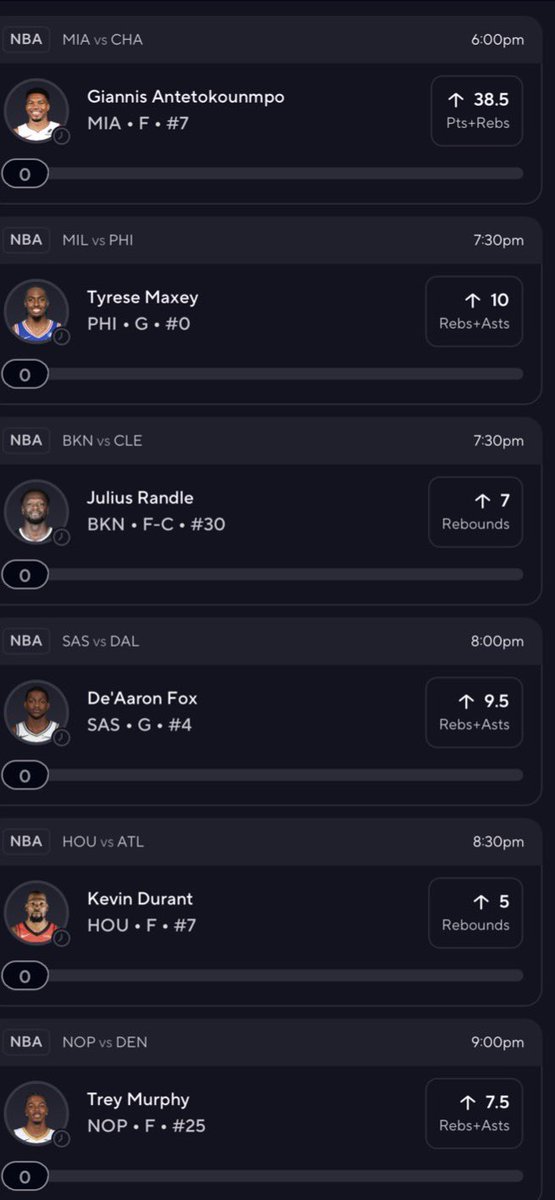555x1200 pixels.
Task: Click the clock icon on Giannis Antetokounmpo's avatar
Action: click(x=61, y=136)
